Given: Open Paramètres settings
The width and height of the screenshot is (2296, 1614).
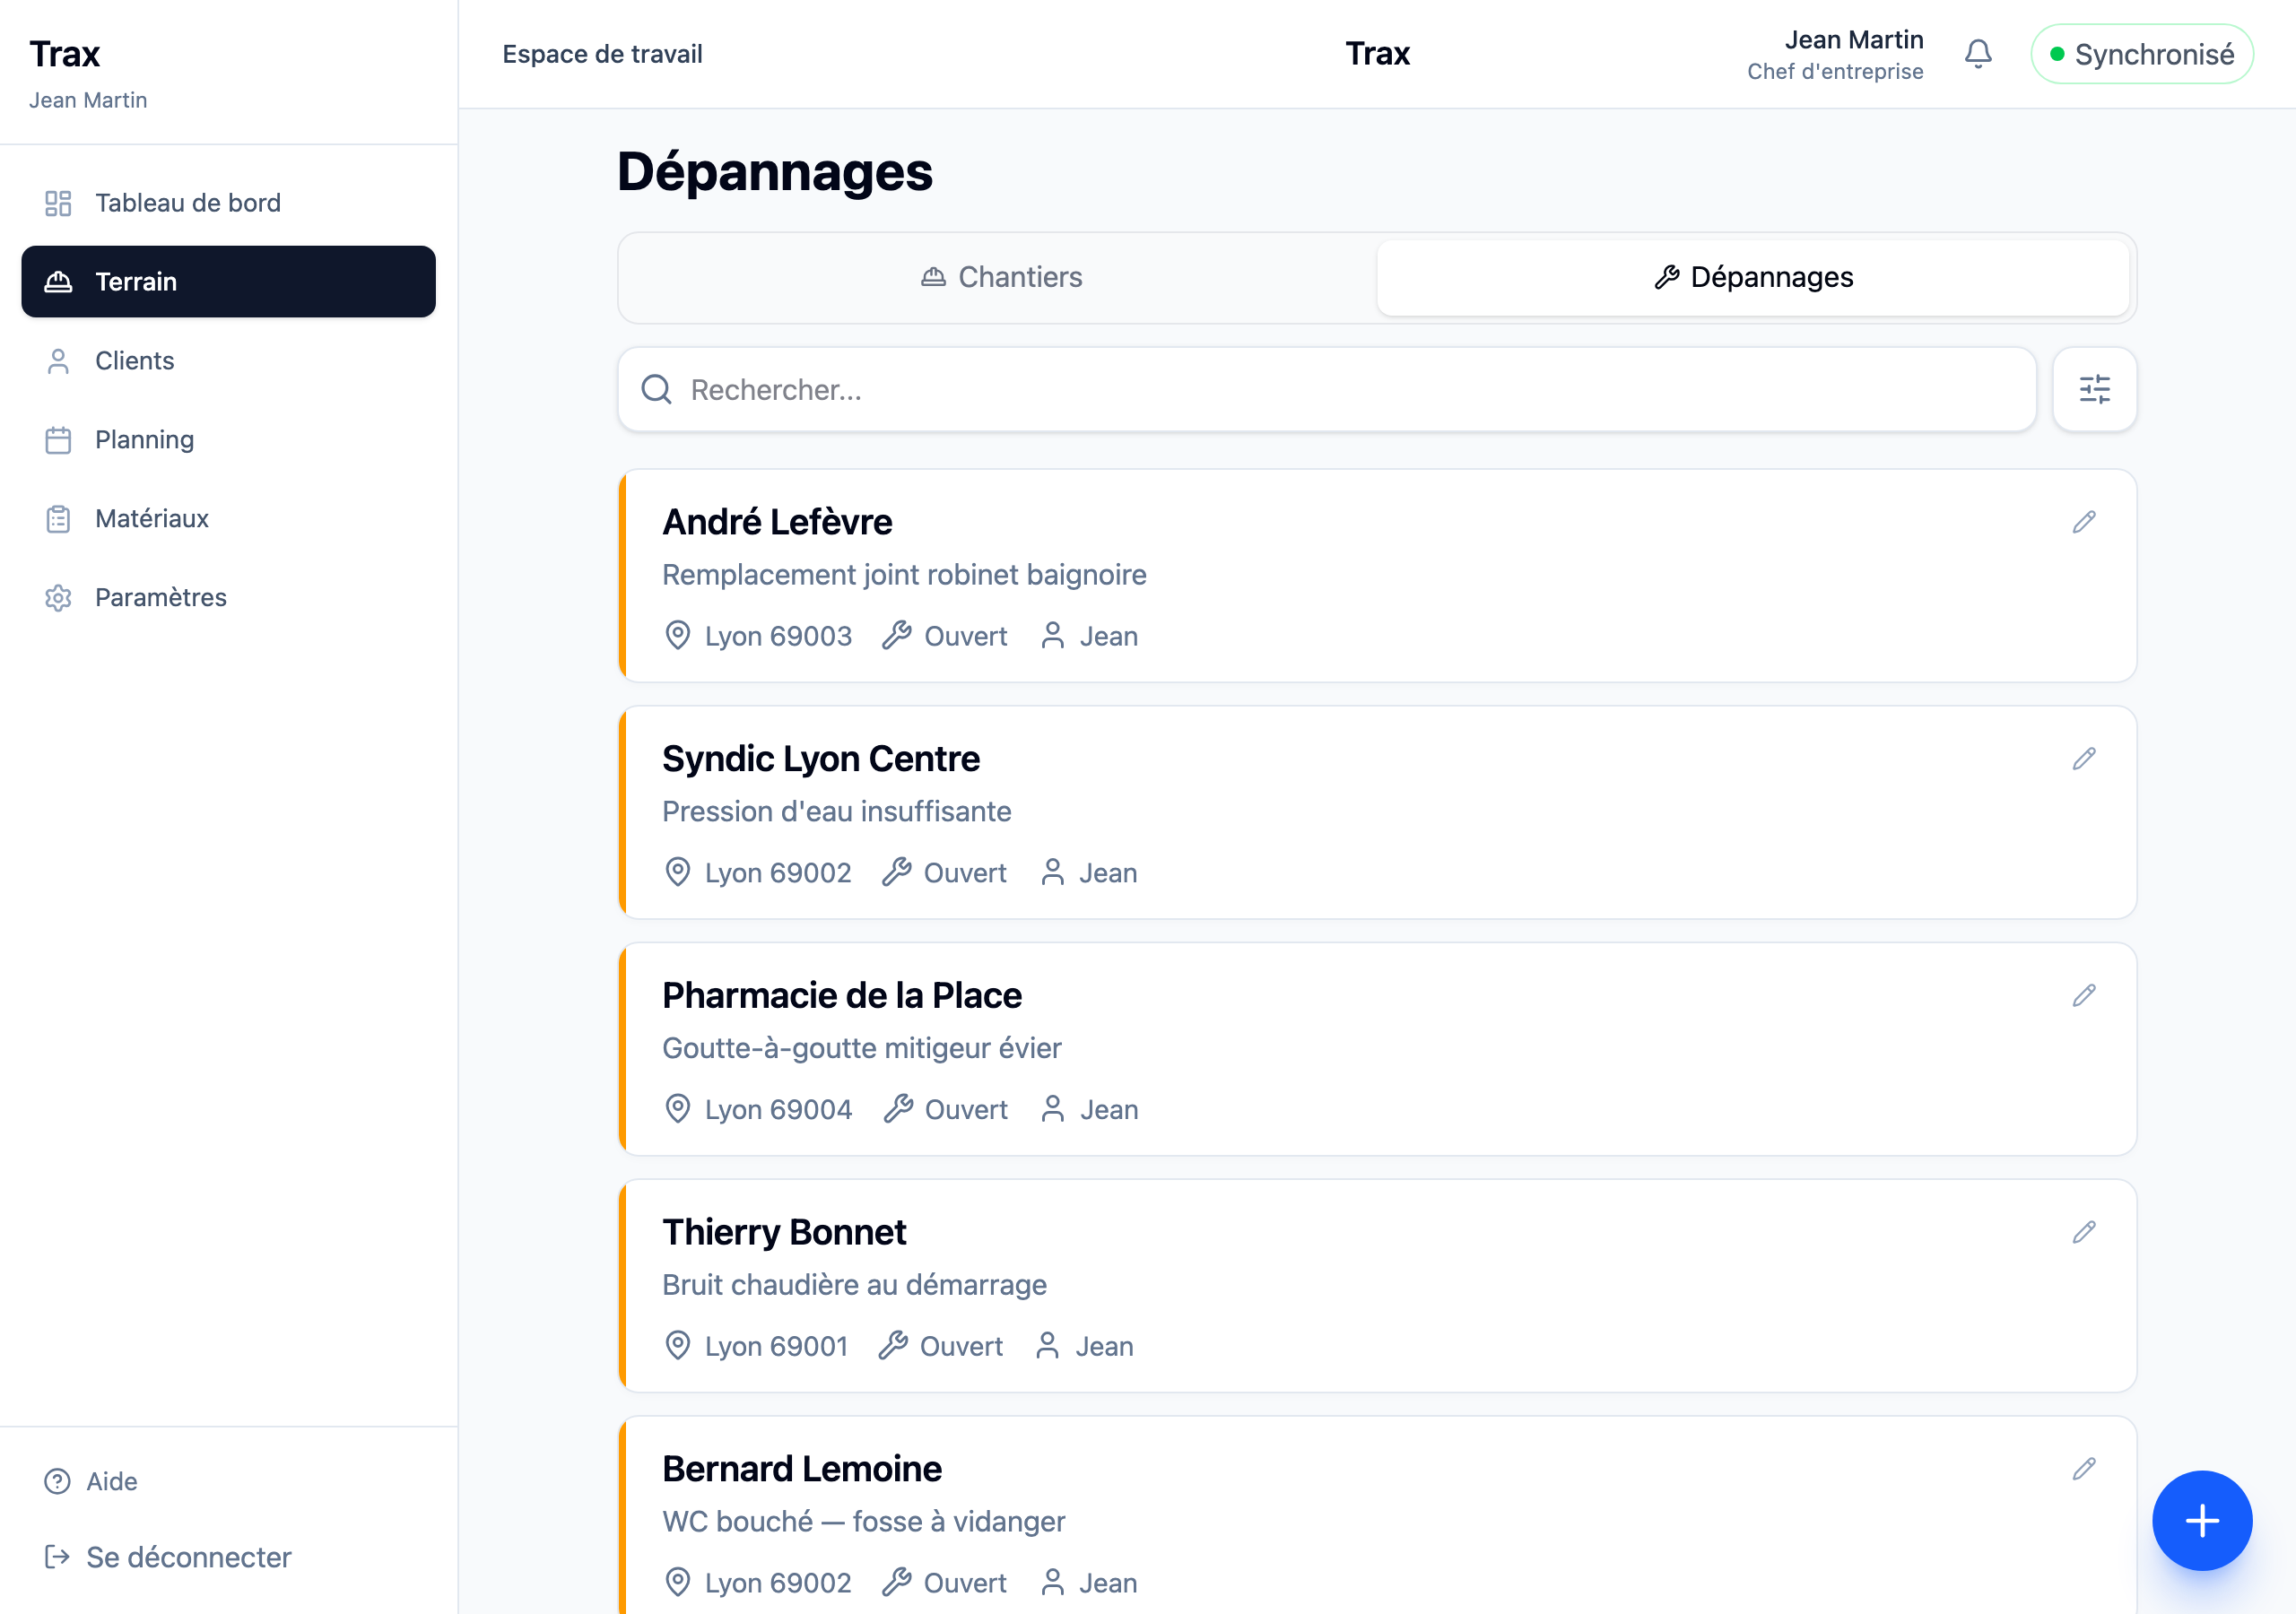Looking at the screenshot, I should [228, 598].
